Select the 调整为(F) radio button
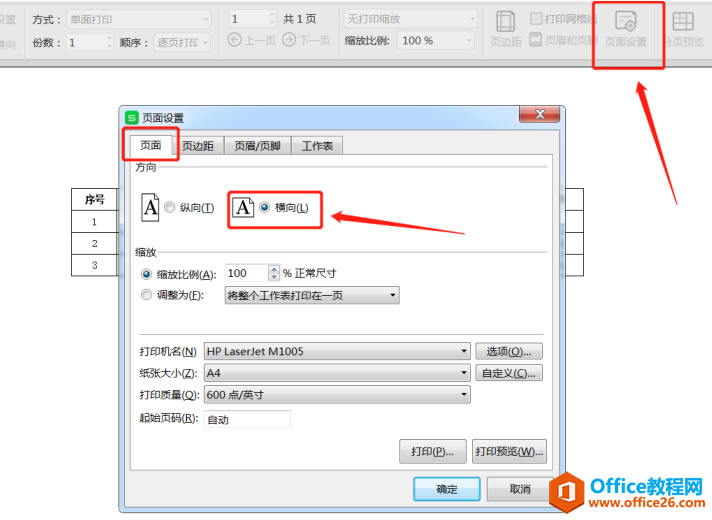 146,295
